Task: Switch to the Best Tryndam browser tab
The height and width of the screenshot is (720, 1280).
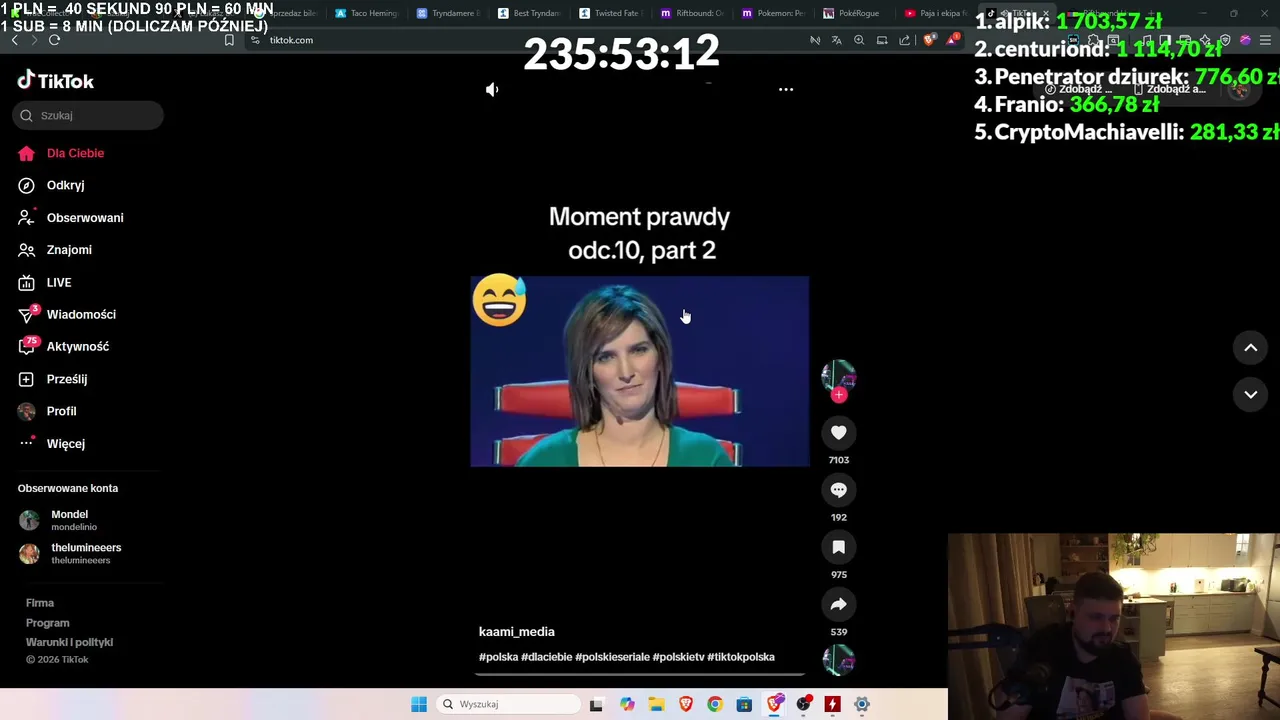Action: point(529,13)
